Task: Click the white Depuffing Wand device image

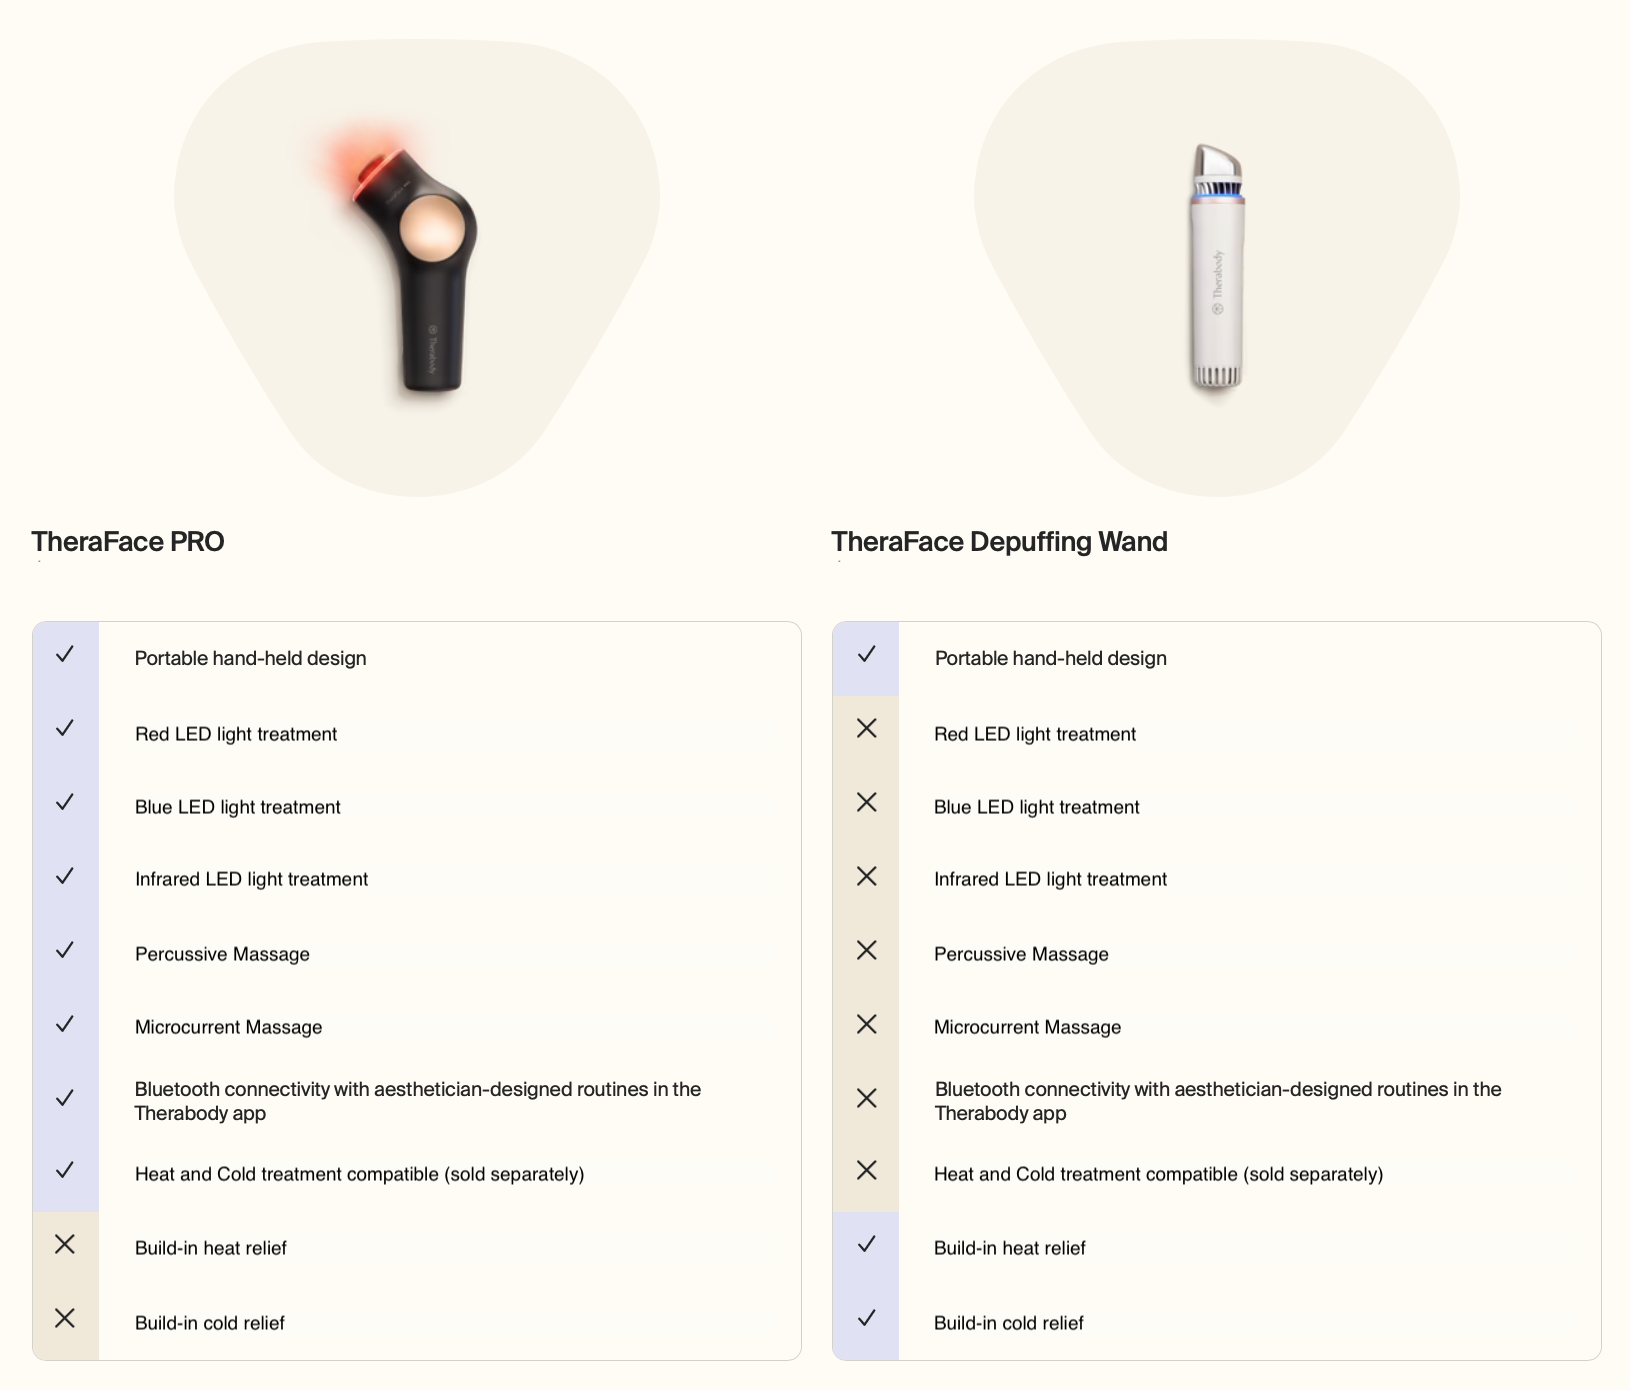Action: coord(1217,266)
